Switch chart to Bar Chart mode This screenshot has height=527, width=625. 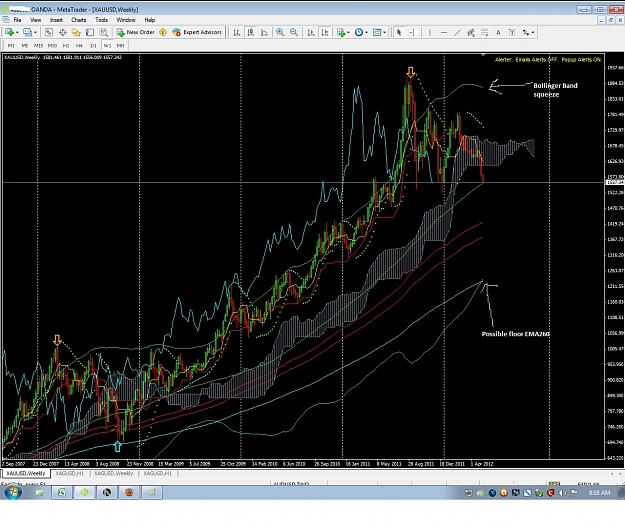point(237,32)
